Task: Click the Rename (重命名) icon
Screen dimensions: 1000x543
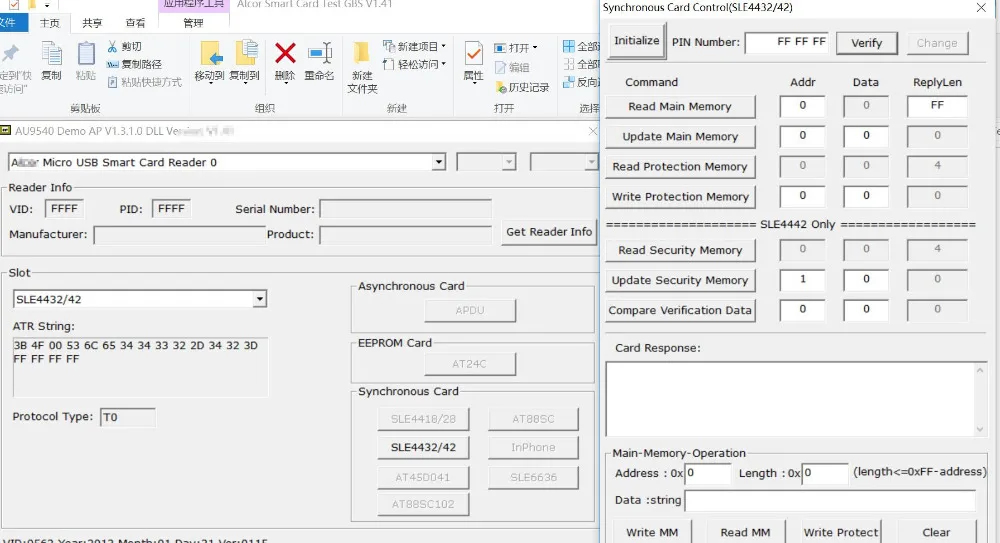Action: (x=320, y=53)
